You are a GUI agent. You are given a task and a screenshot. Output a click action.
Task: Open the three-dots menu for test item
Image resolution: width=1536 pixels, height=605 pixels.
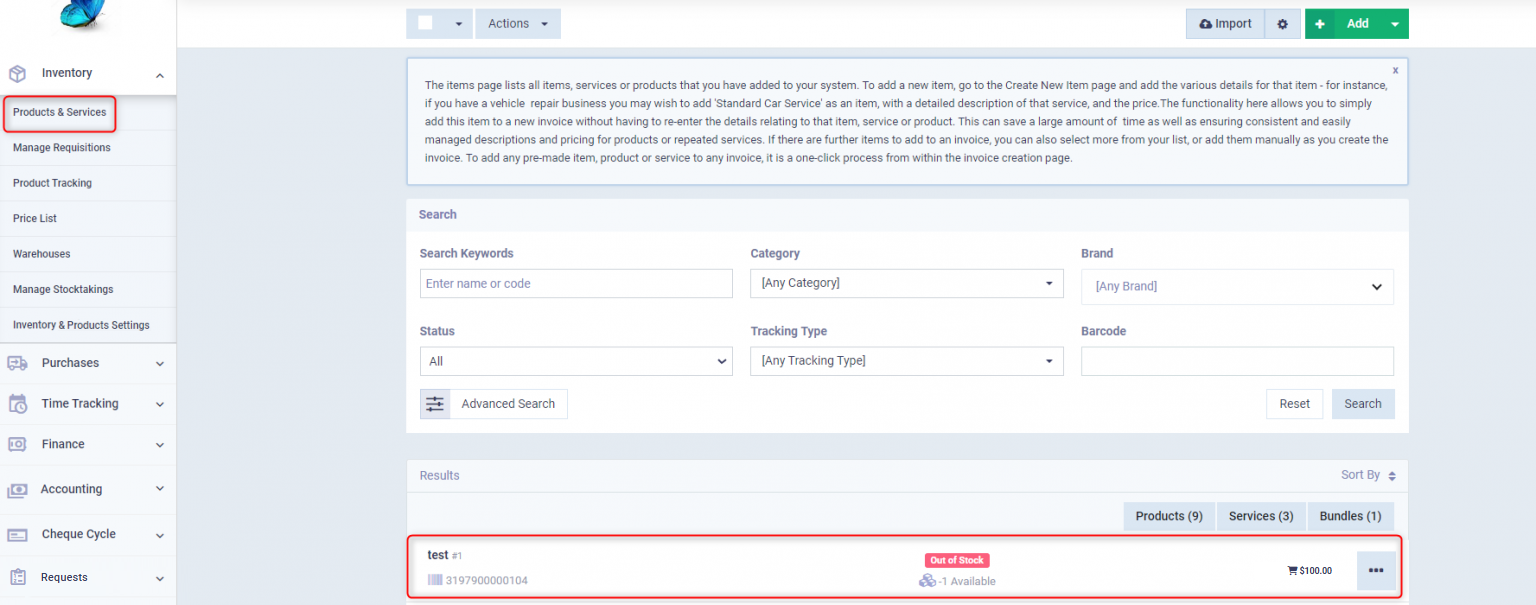point(1375,570)
